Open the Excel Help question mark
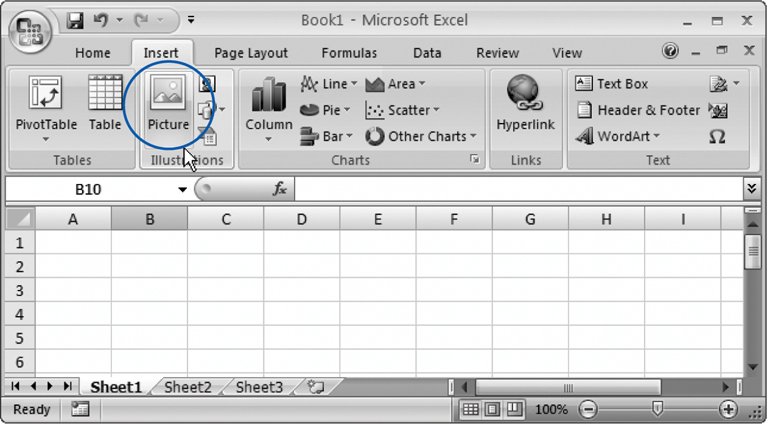The width and height of the screenshot is (768, 424). pyautogui.click(x=670, y=52)
